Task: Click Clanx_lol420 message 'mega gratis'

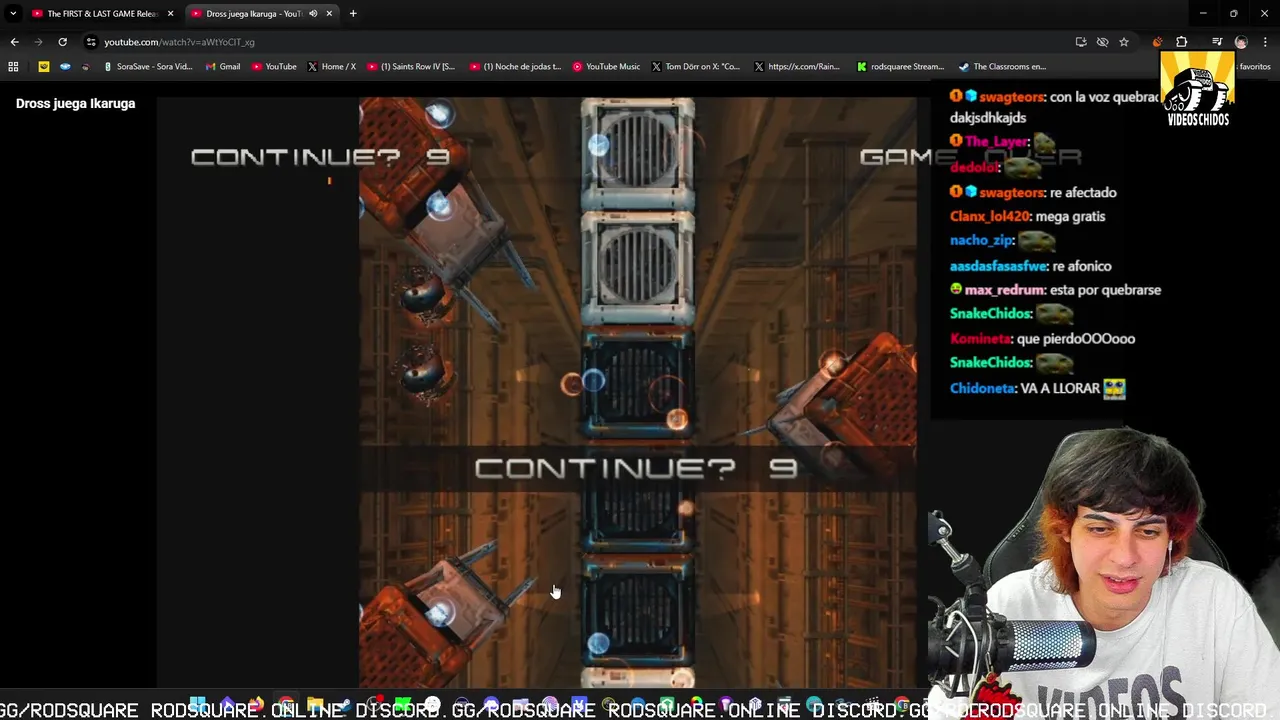Action: coord(1070,216)
